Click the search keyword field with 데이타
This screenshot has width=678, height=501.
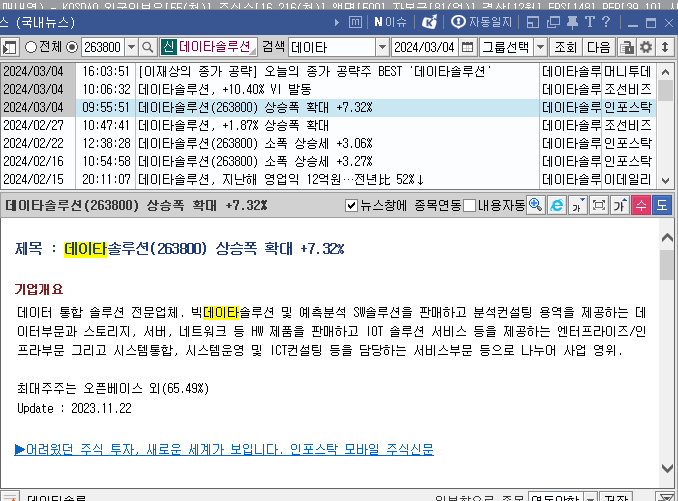tap(332, 47)
